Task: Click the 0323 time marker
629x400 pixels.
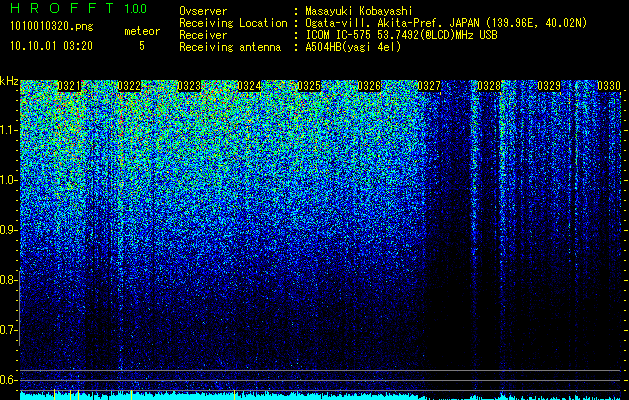Action: [x=189, y=86]
